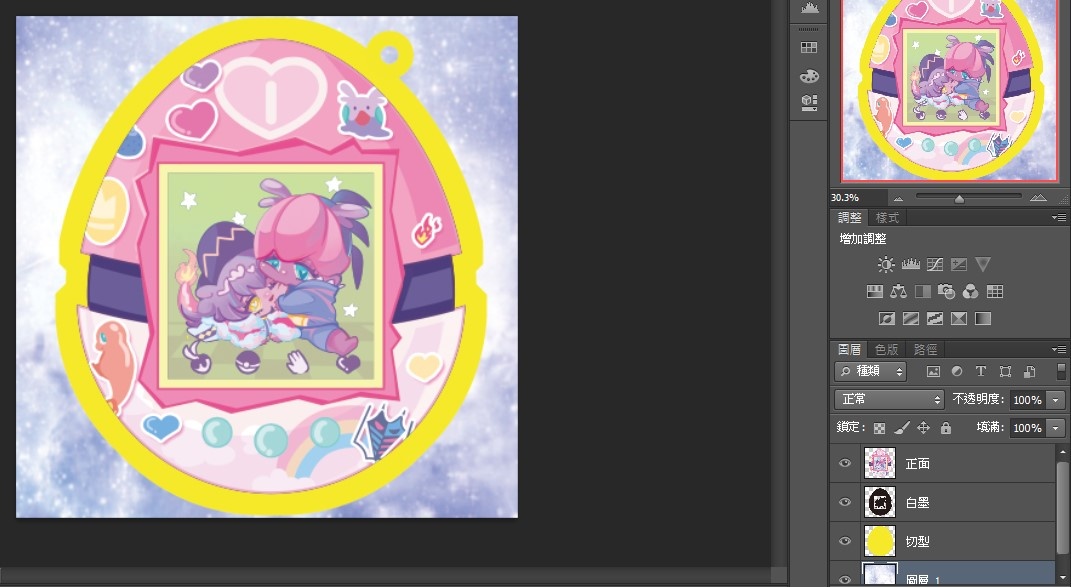Click the Navigator zoom slider handle
Image resolution: width=1071 pixels, height=587 pixels.
pos(960,199)
